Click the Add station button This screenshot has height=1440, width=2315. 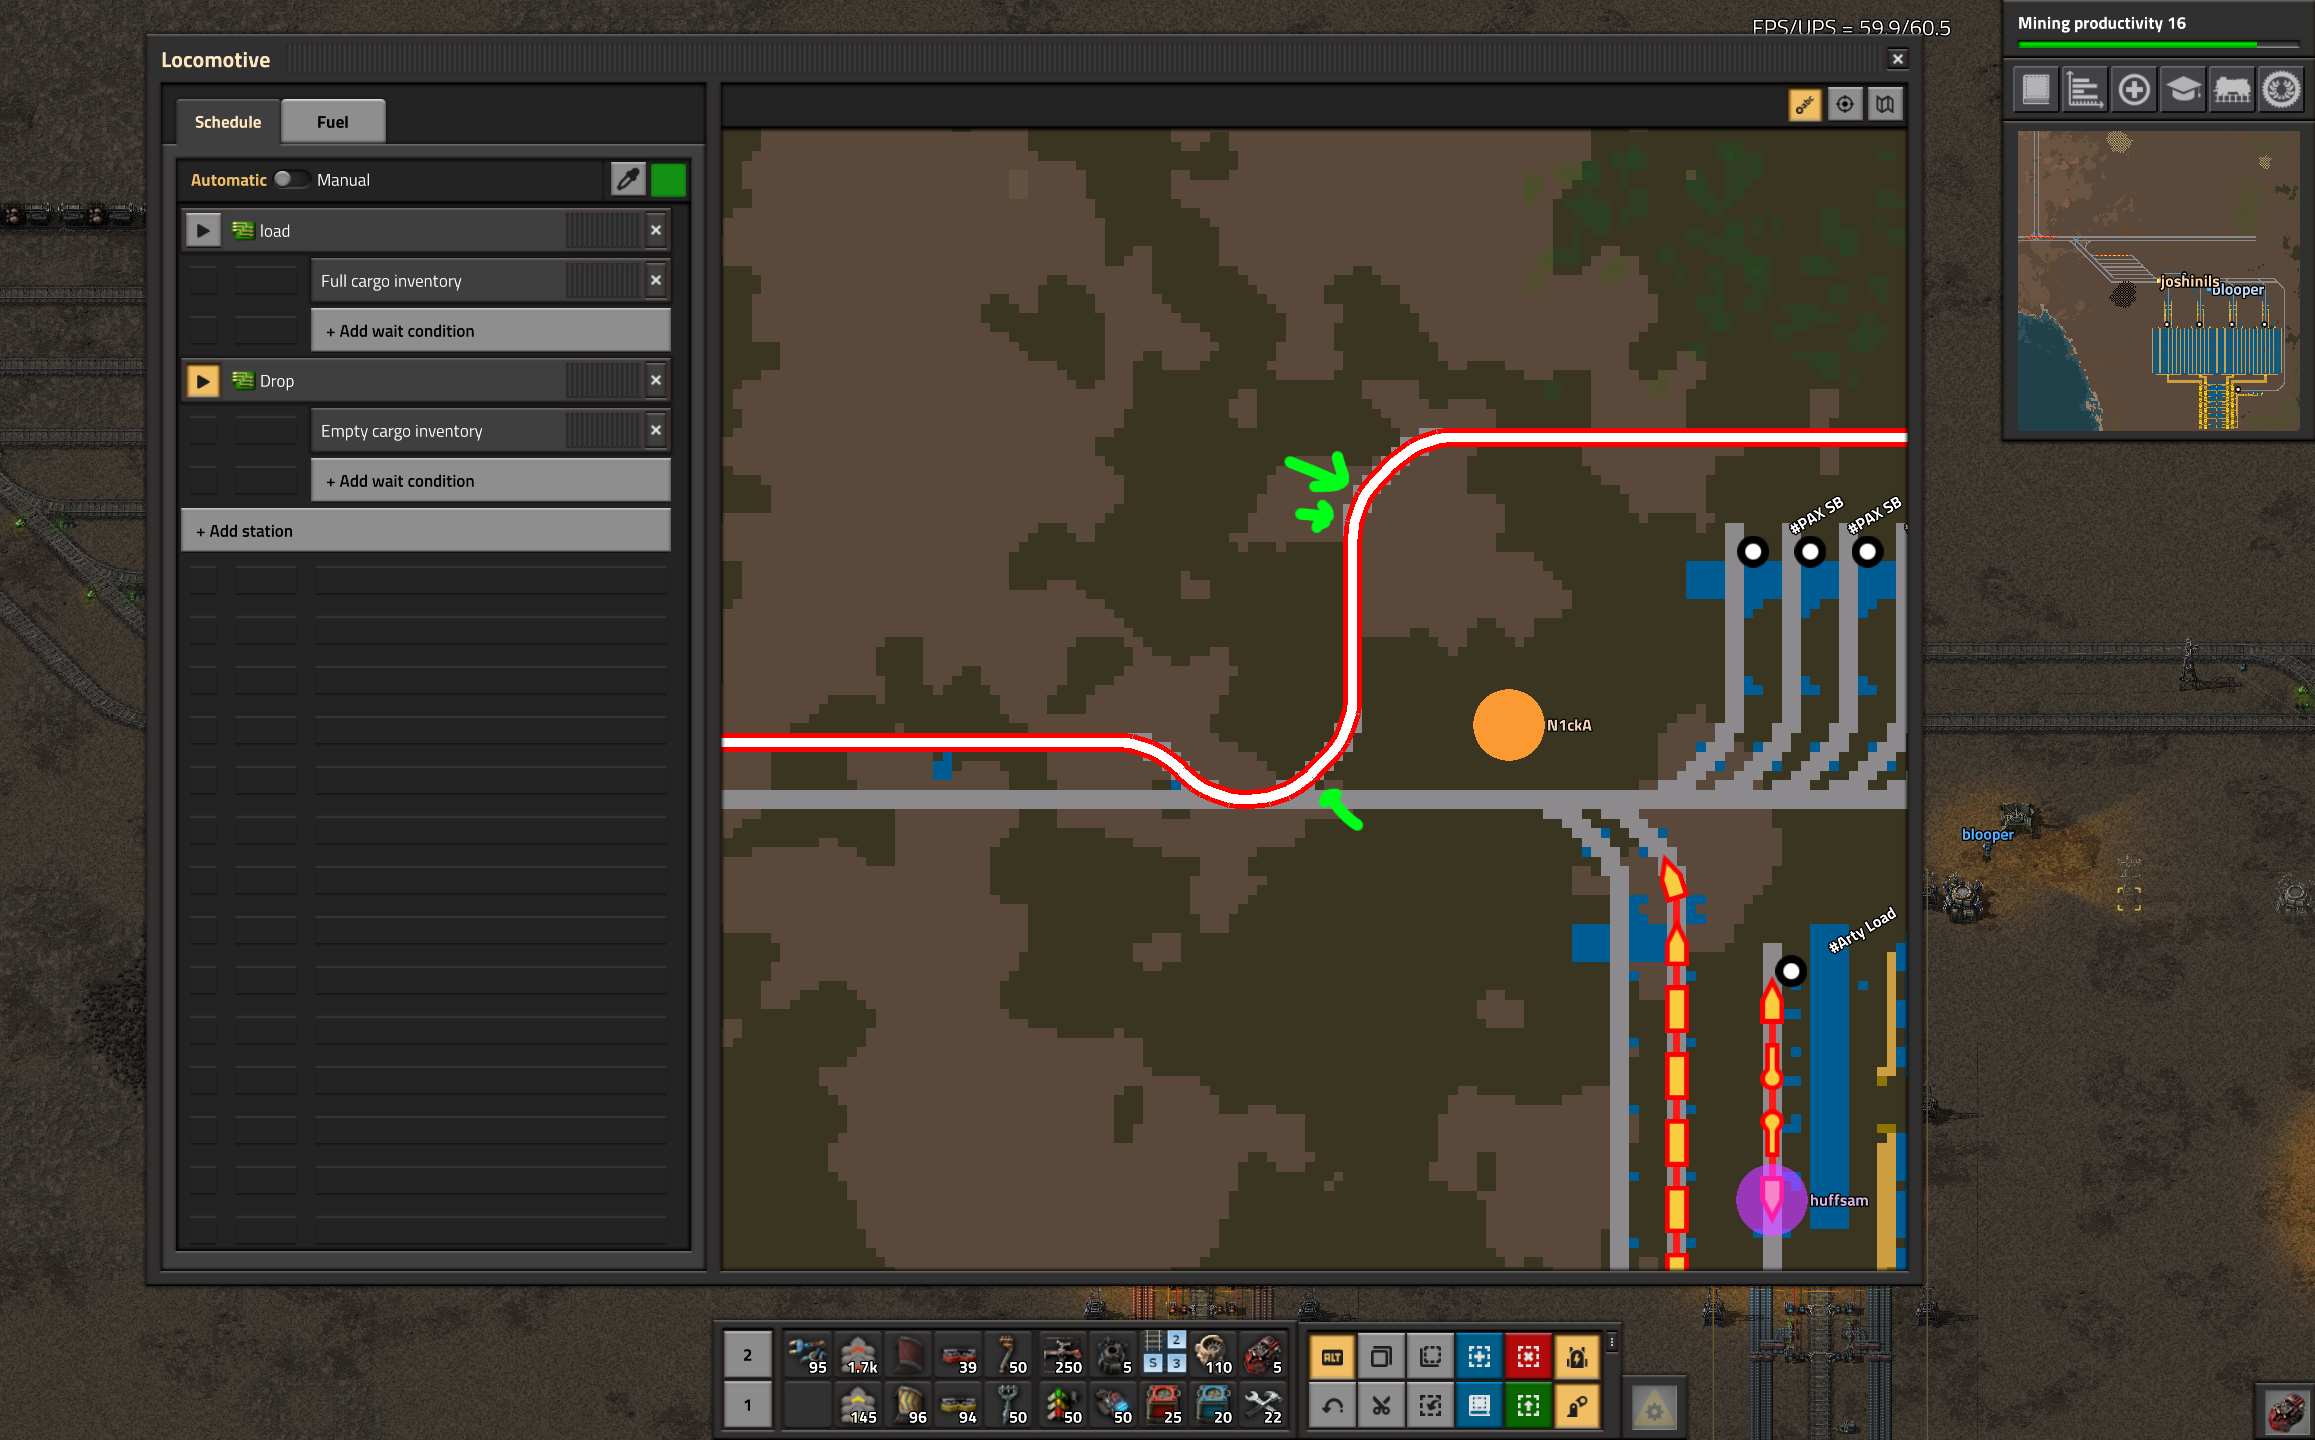pyautogui.click(x=426, y=531)
